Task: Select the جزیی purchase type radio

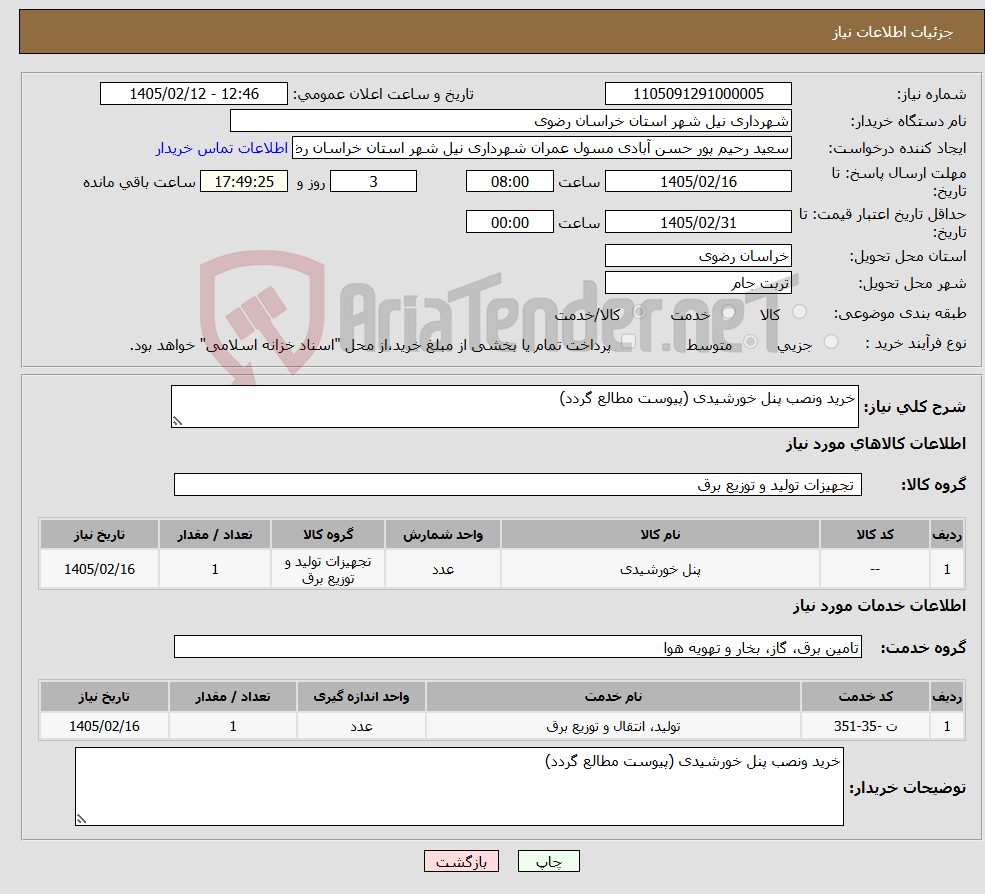Action: pos(831,342)
